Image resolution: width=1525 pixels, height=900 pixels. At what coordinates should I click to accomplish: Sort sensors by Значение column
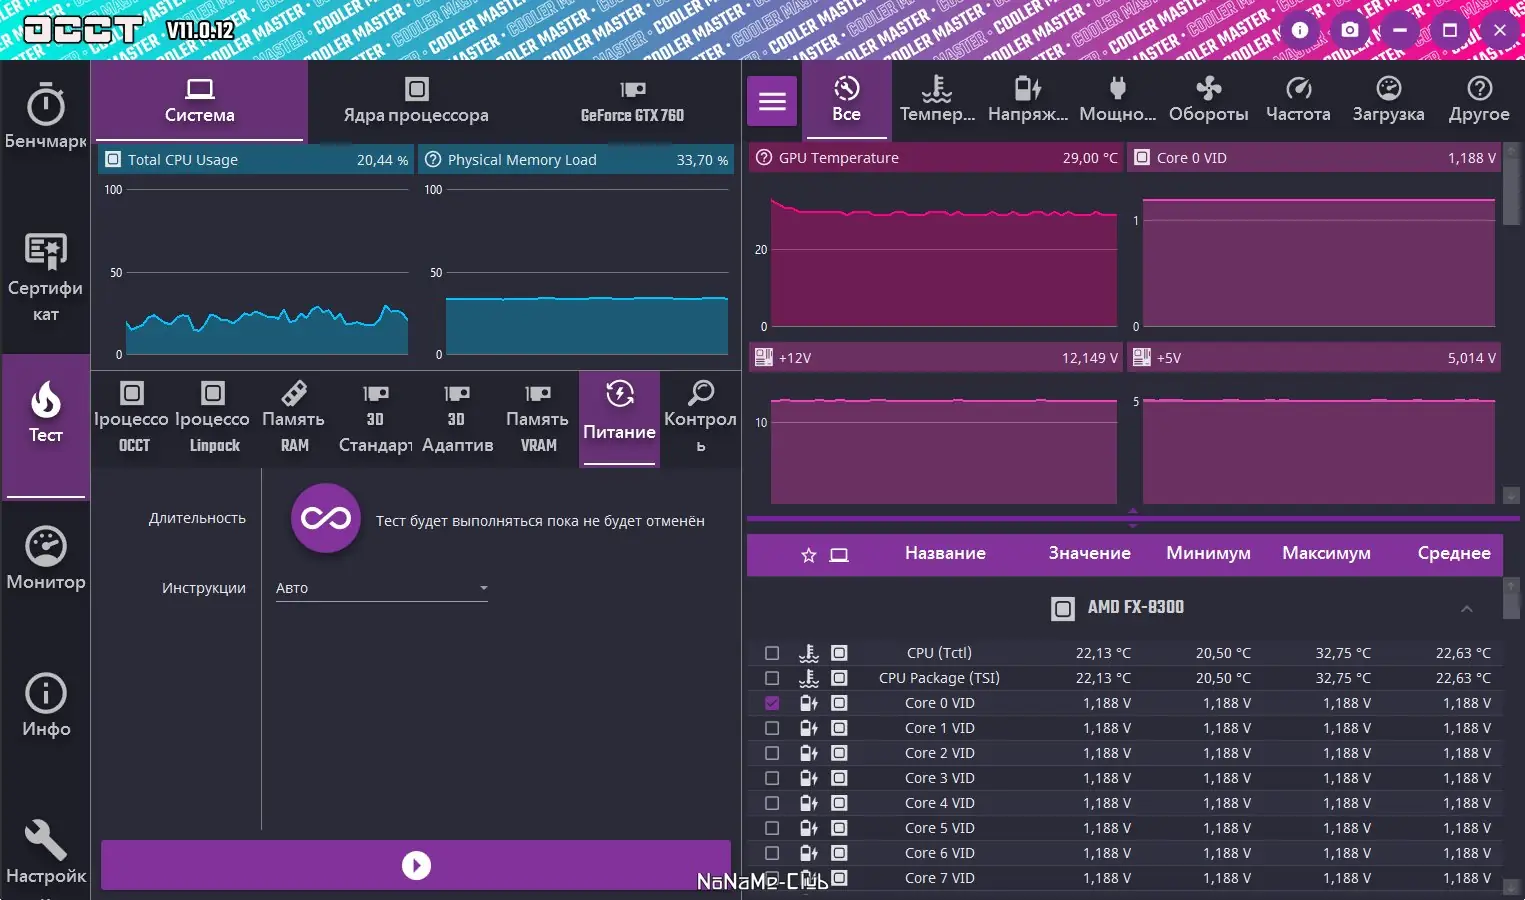[x=1089, y=553]
